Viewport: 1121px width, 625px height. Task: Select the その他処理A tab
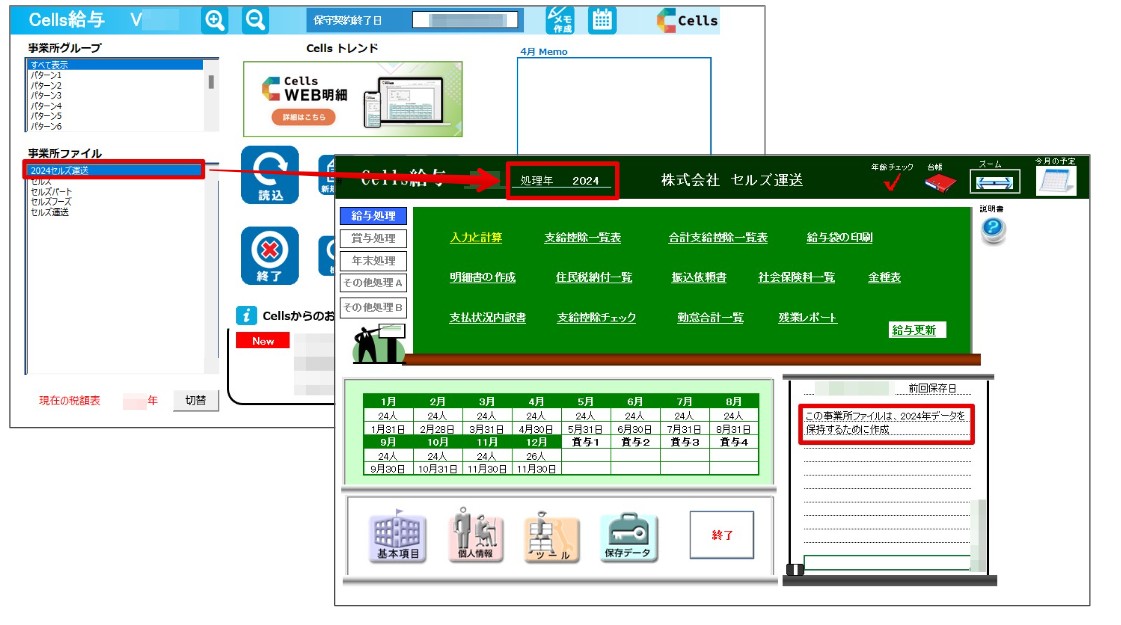click(x=373, y=282)
